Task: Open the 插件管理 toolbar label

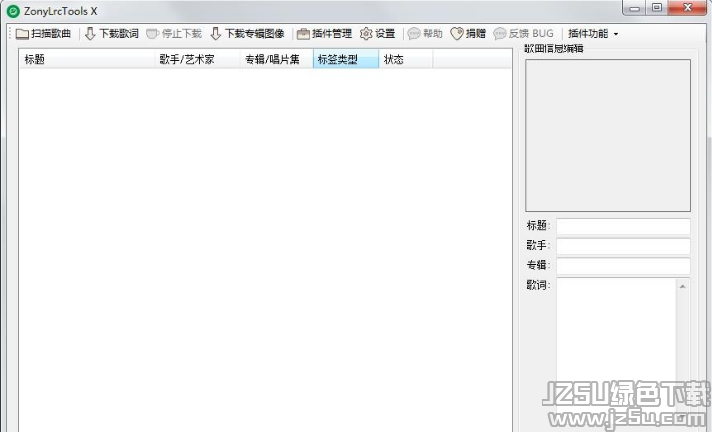Action: 332,34
